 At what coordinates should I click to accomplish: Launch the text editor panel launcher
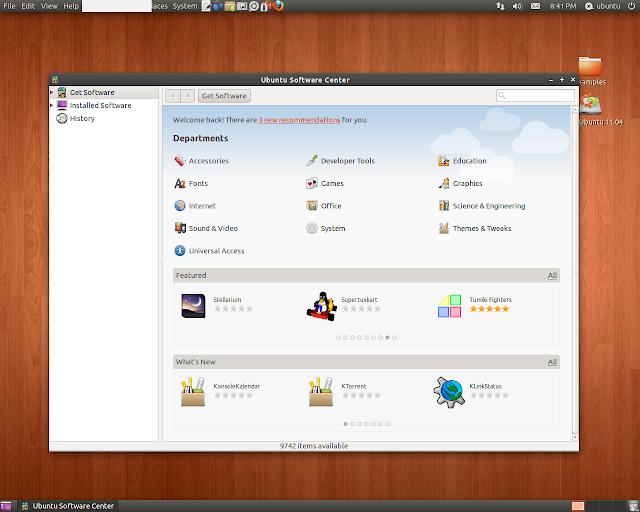[207, 6]
